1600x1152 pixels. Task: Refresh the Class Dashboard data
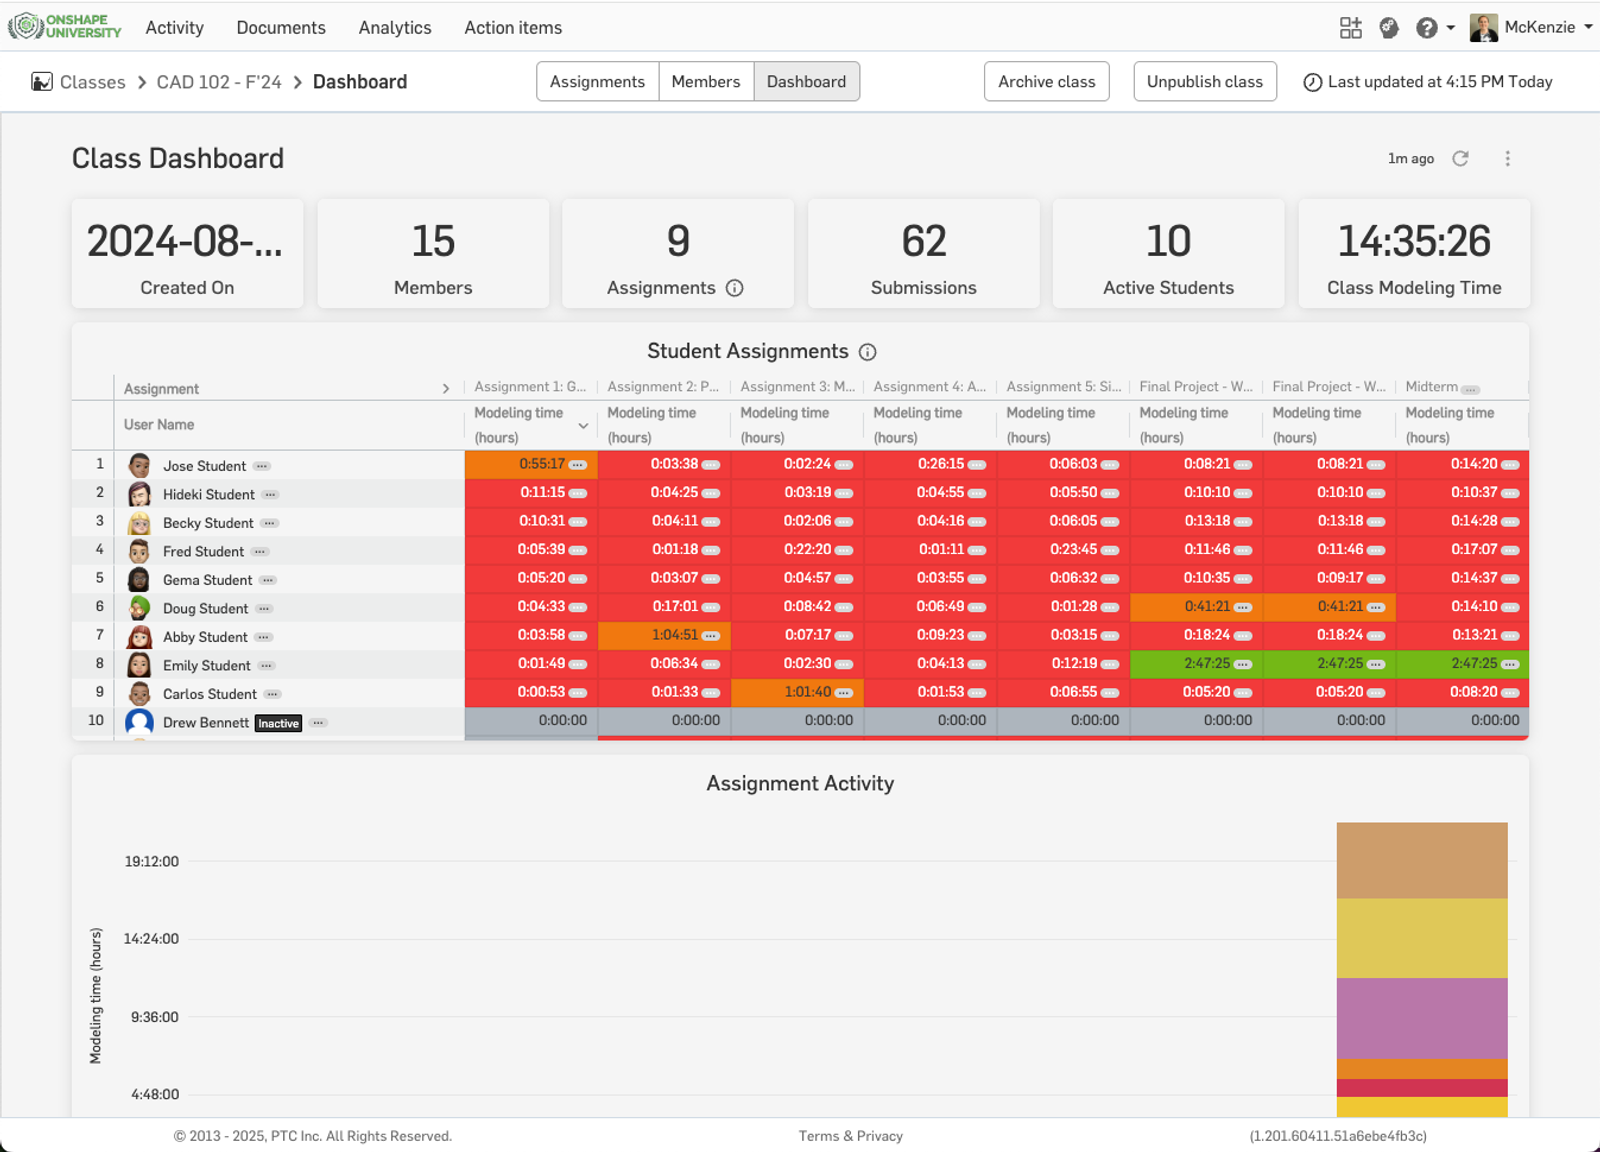[x=1460, y=158]
